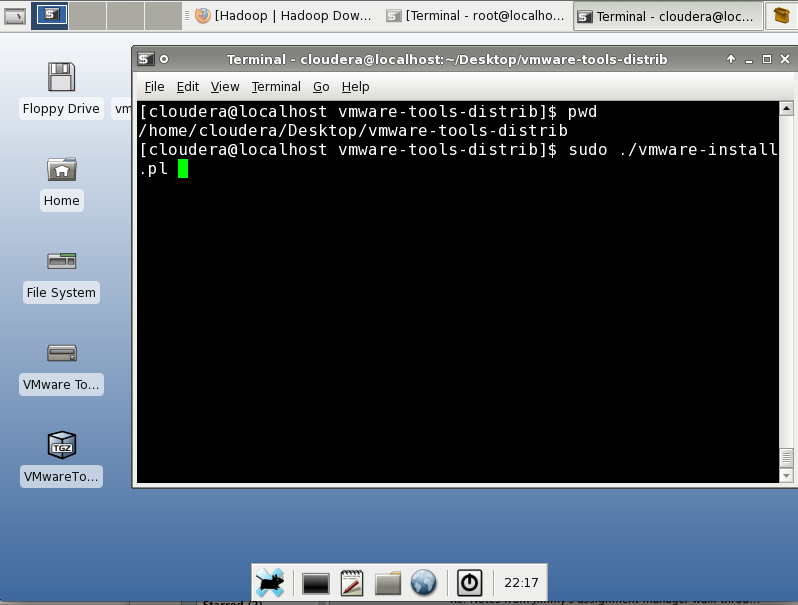
Task: Open the View menu in Terminal
Action: pos(225,87)
